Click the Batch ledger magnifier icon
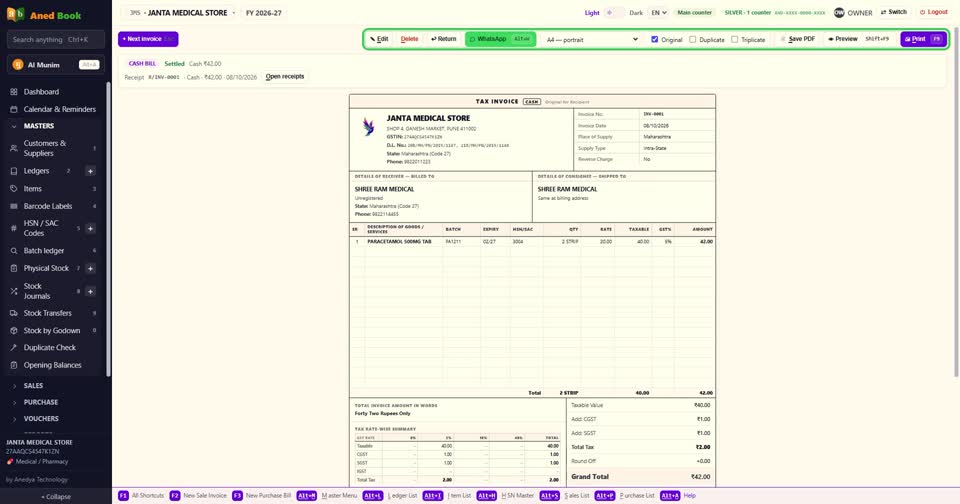Viewport: 960px width, 504px height. [13, 250]
